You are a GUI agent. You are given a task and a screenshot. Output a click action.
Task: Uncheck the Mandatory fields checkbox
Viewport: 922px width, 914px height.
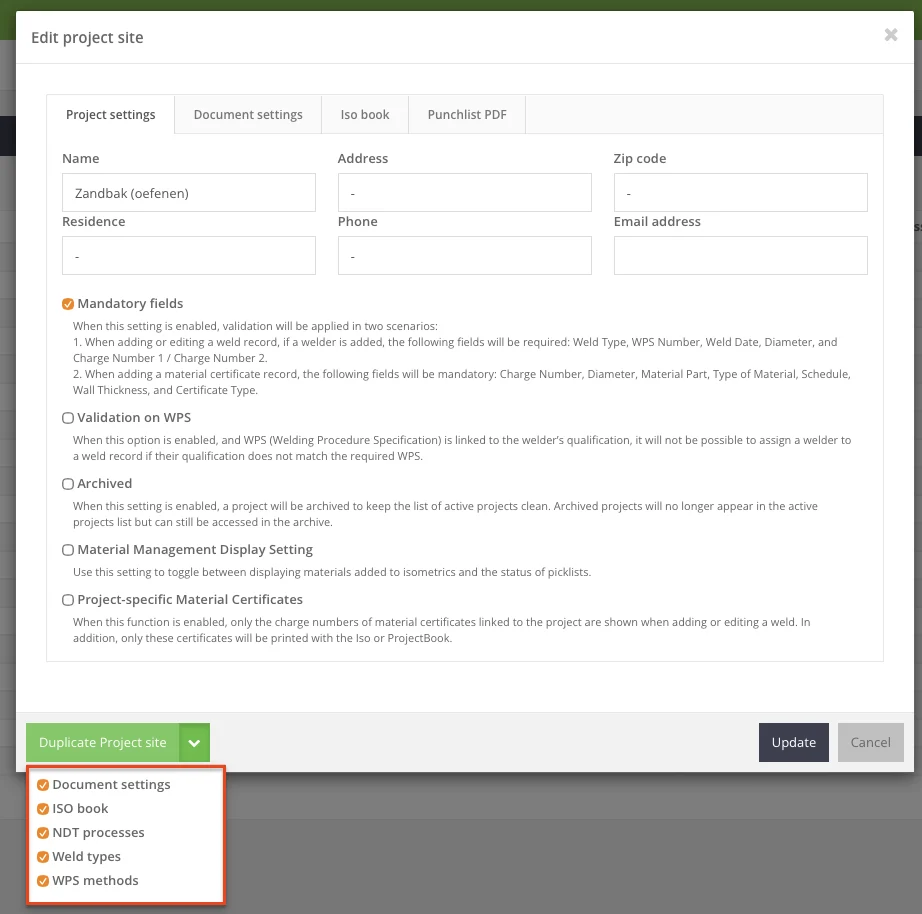pyautogui.click(x=68, y=304)
